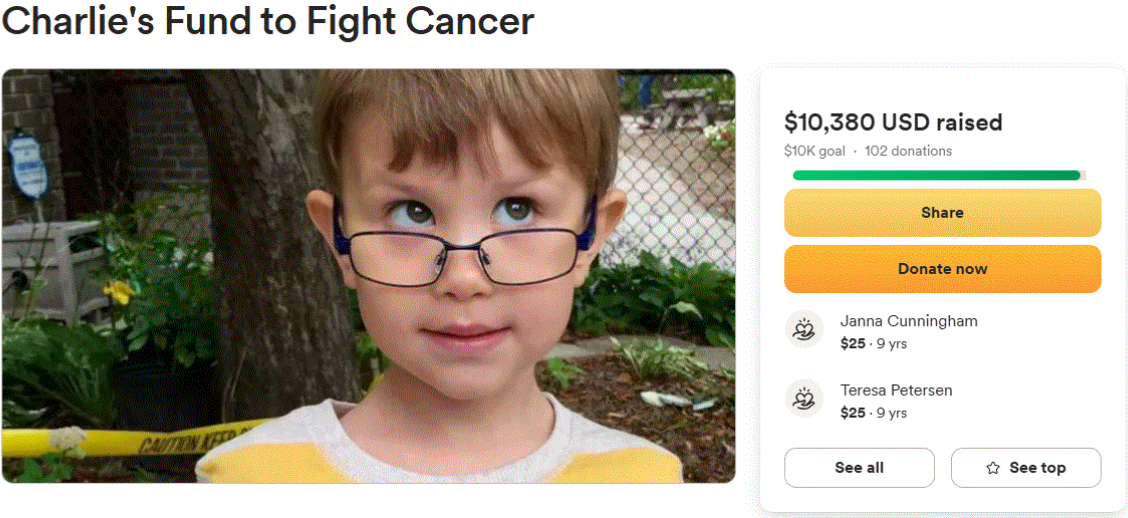
Task: Click the gray unfilled end of progress bar
Action: coord(1083,175)
